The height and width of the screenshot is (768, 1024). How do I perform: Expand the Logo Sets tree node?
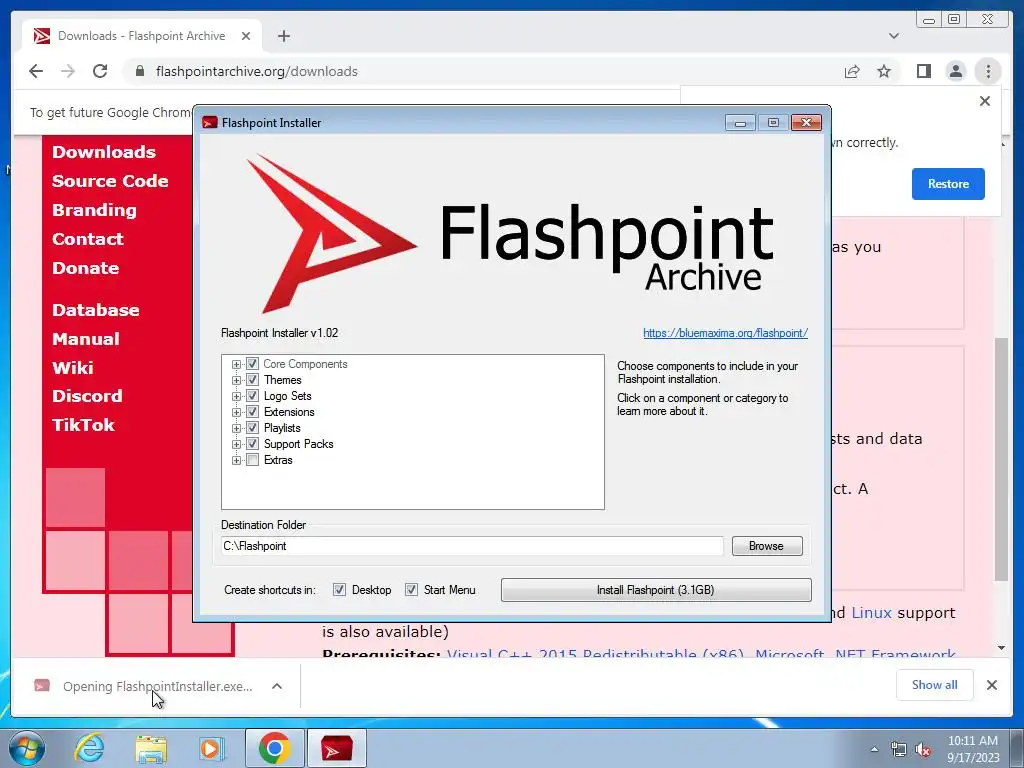[236, 396]
